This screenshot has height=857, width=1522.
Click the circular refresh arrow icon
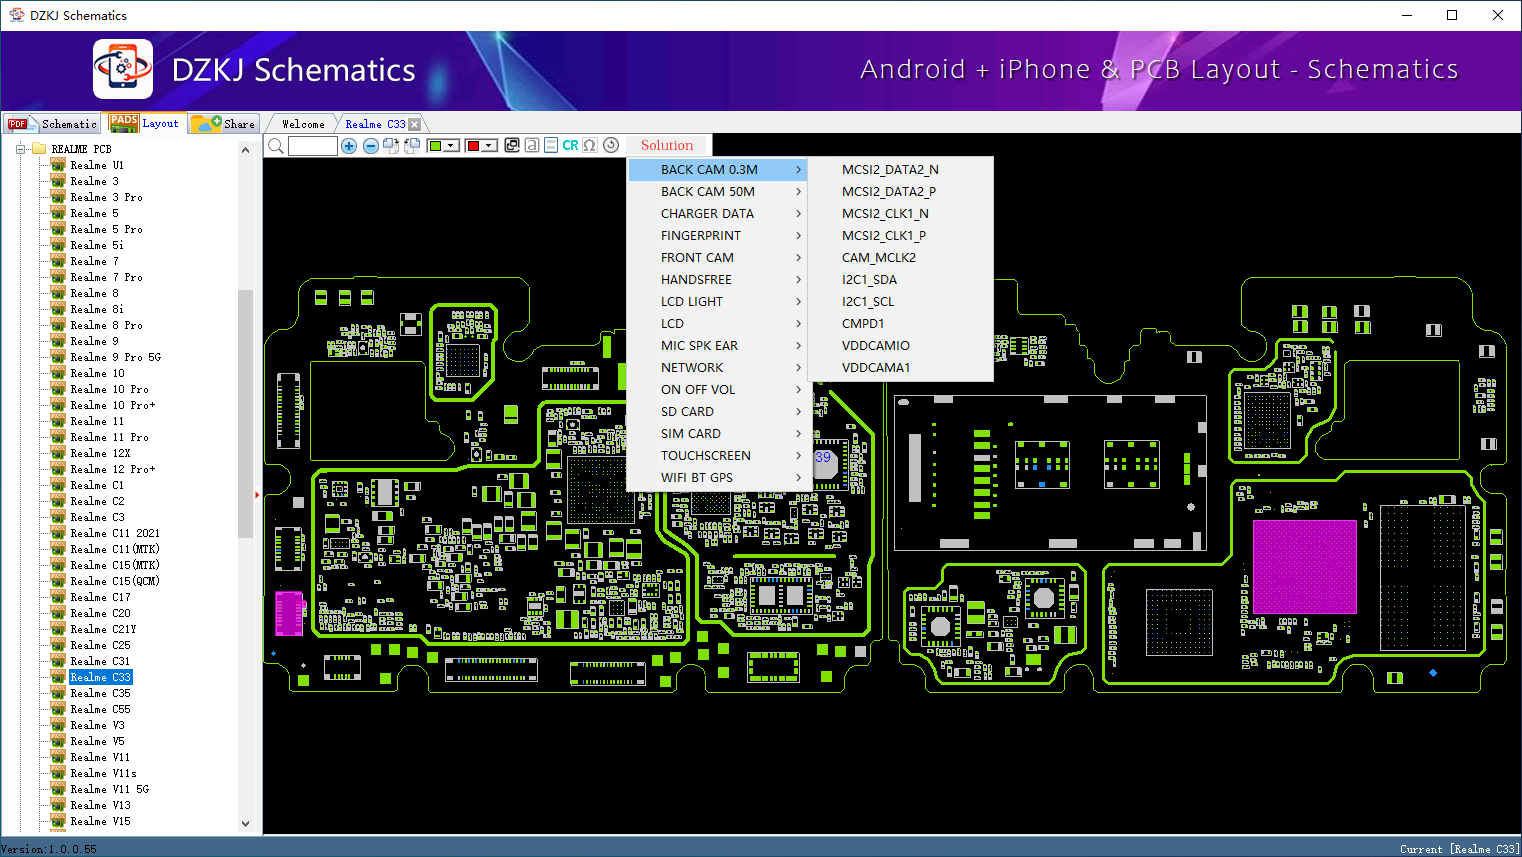[611, 146]
